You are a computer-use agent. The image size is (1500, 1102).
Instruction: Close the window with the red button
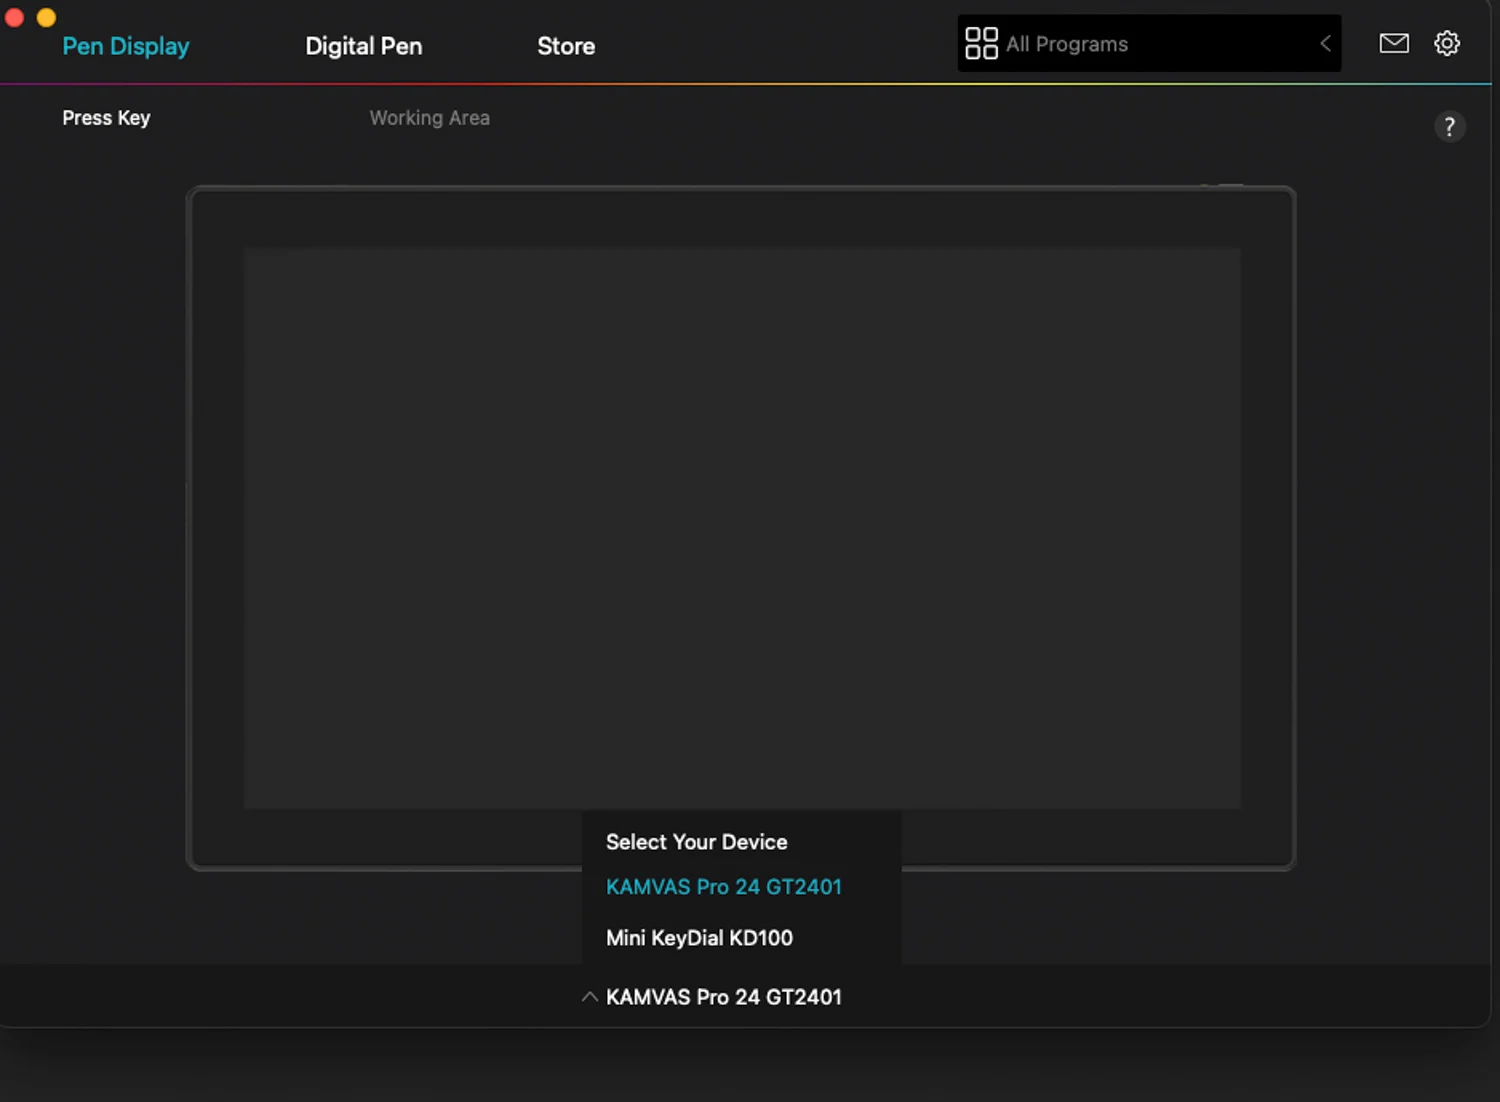14,17
